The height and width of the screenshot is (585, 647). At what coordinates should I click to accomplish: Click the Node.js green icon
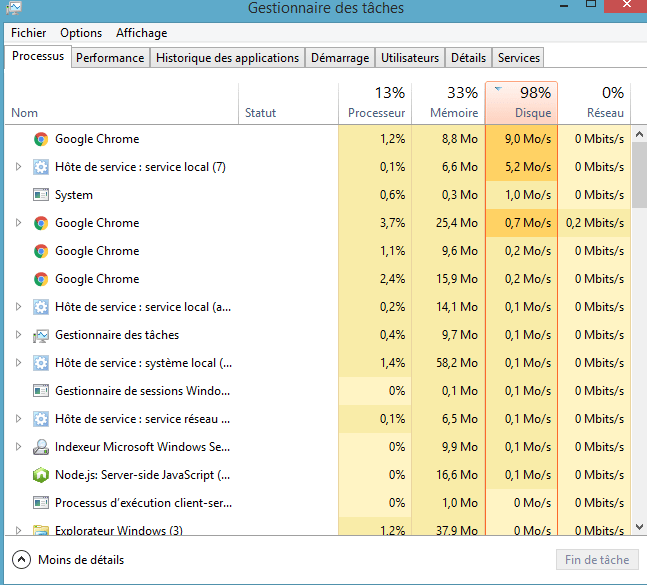(41, 475)
